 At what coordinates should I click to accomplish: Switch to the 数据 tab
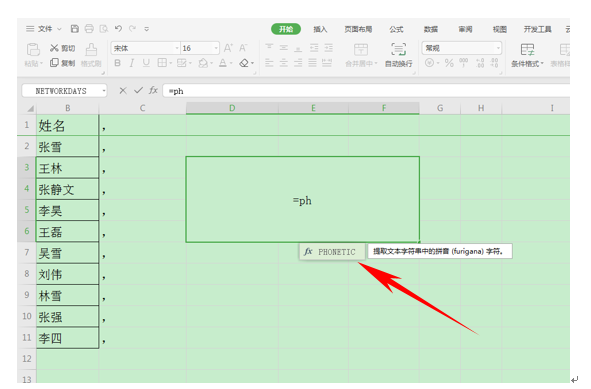click(x=430, y=29)
